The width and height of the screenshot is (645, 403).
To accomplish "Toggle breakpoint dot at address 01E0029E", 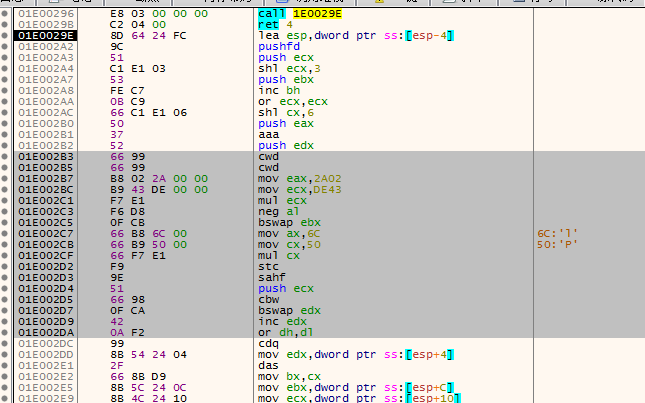I will (5, 36).
